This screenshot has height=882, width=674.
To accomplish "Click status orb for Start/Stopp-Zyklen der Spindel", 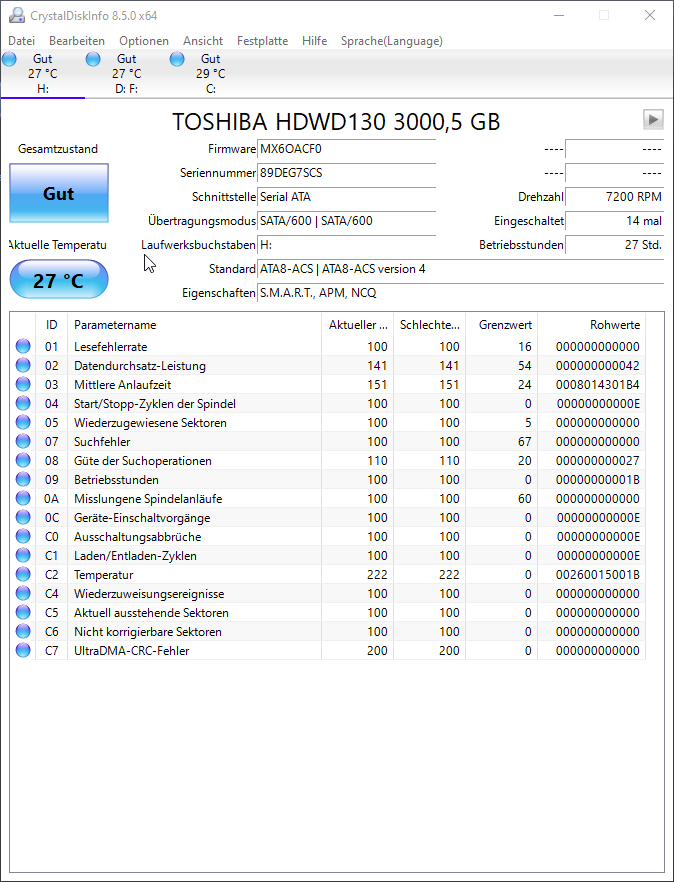I will 23,403.
